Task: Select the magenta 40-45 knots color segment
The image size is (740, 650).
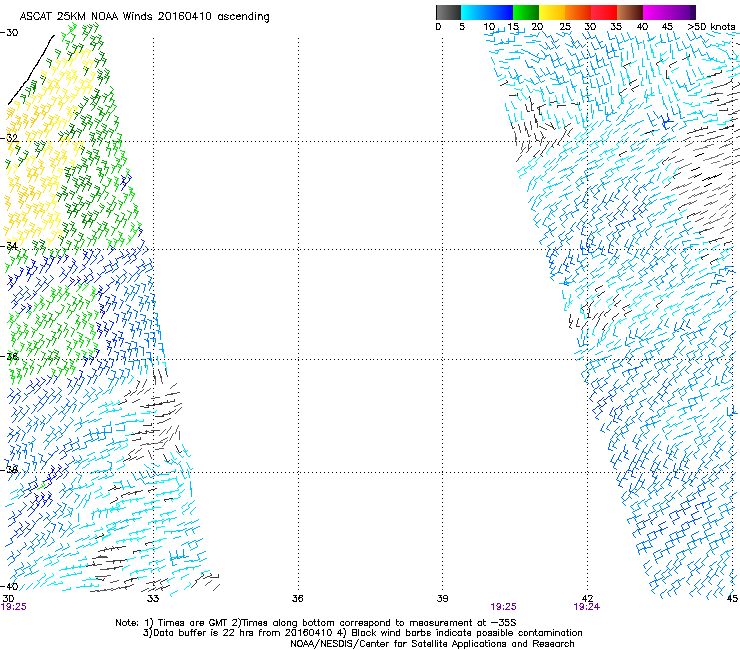Action: tap(656, 12)
